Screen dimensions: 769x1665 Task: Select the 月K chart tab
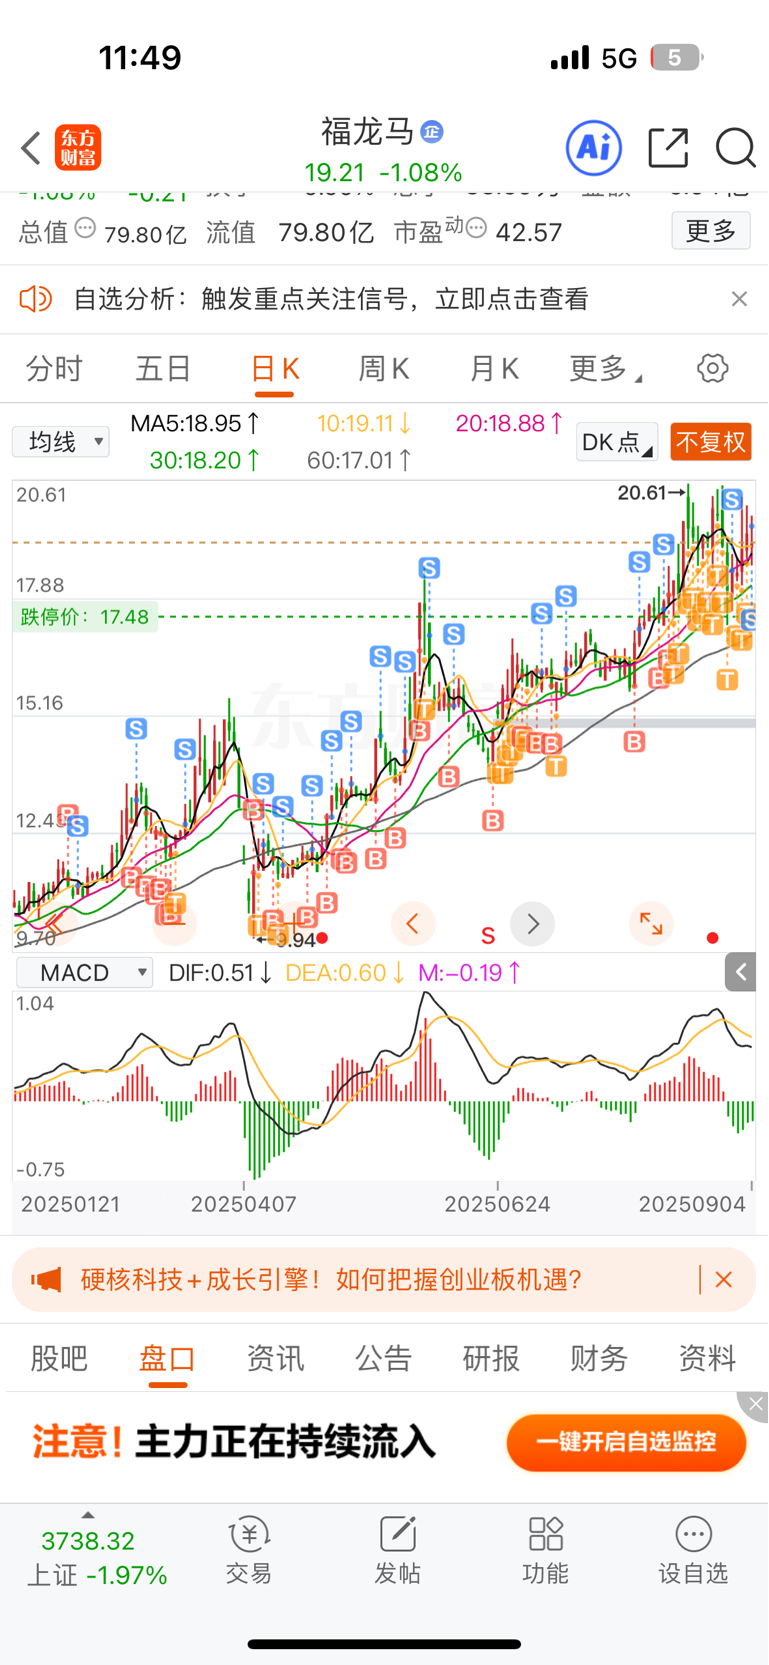[x=494, y=369]
